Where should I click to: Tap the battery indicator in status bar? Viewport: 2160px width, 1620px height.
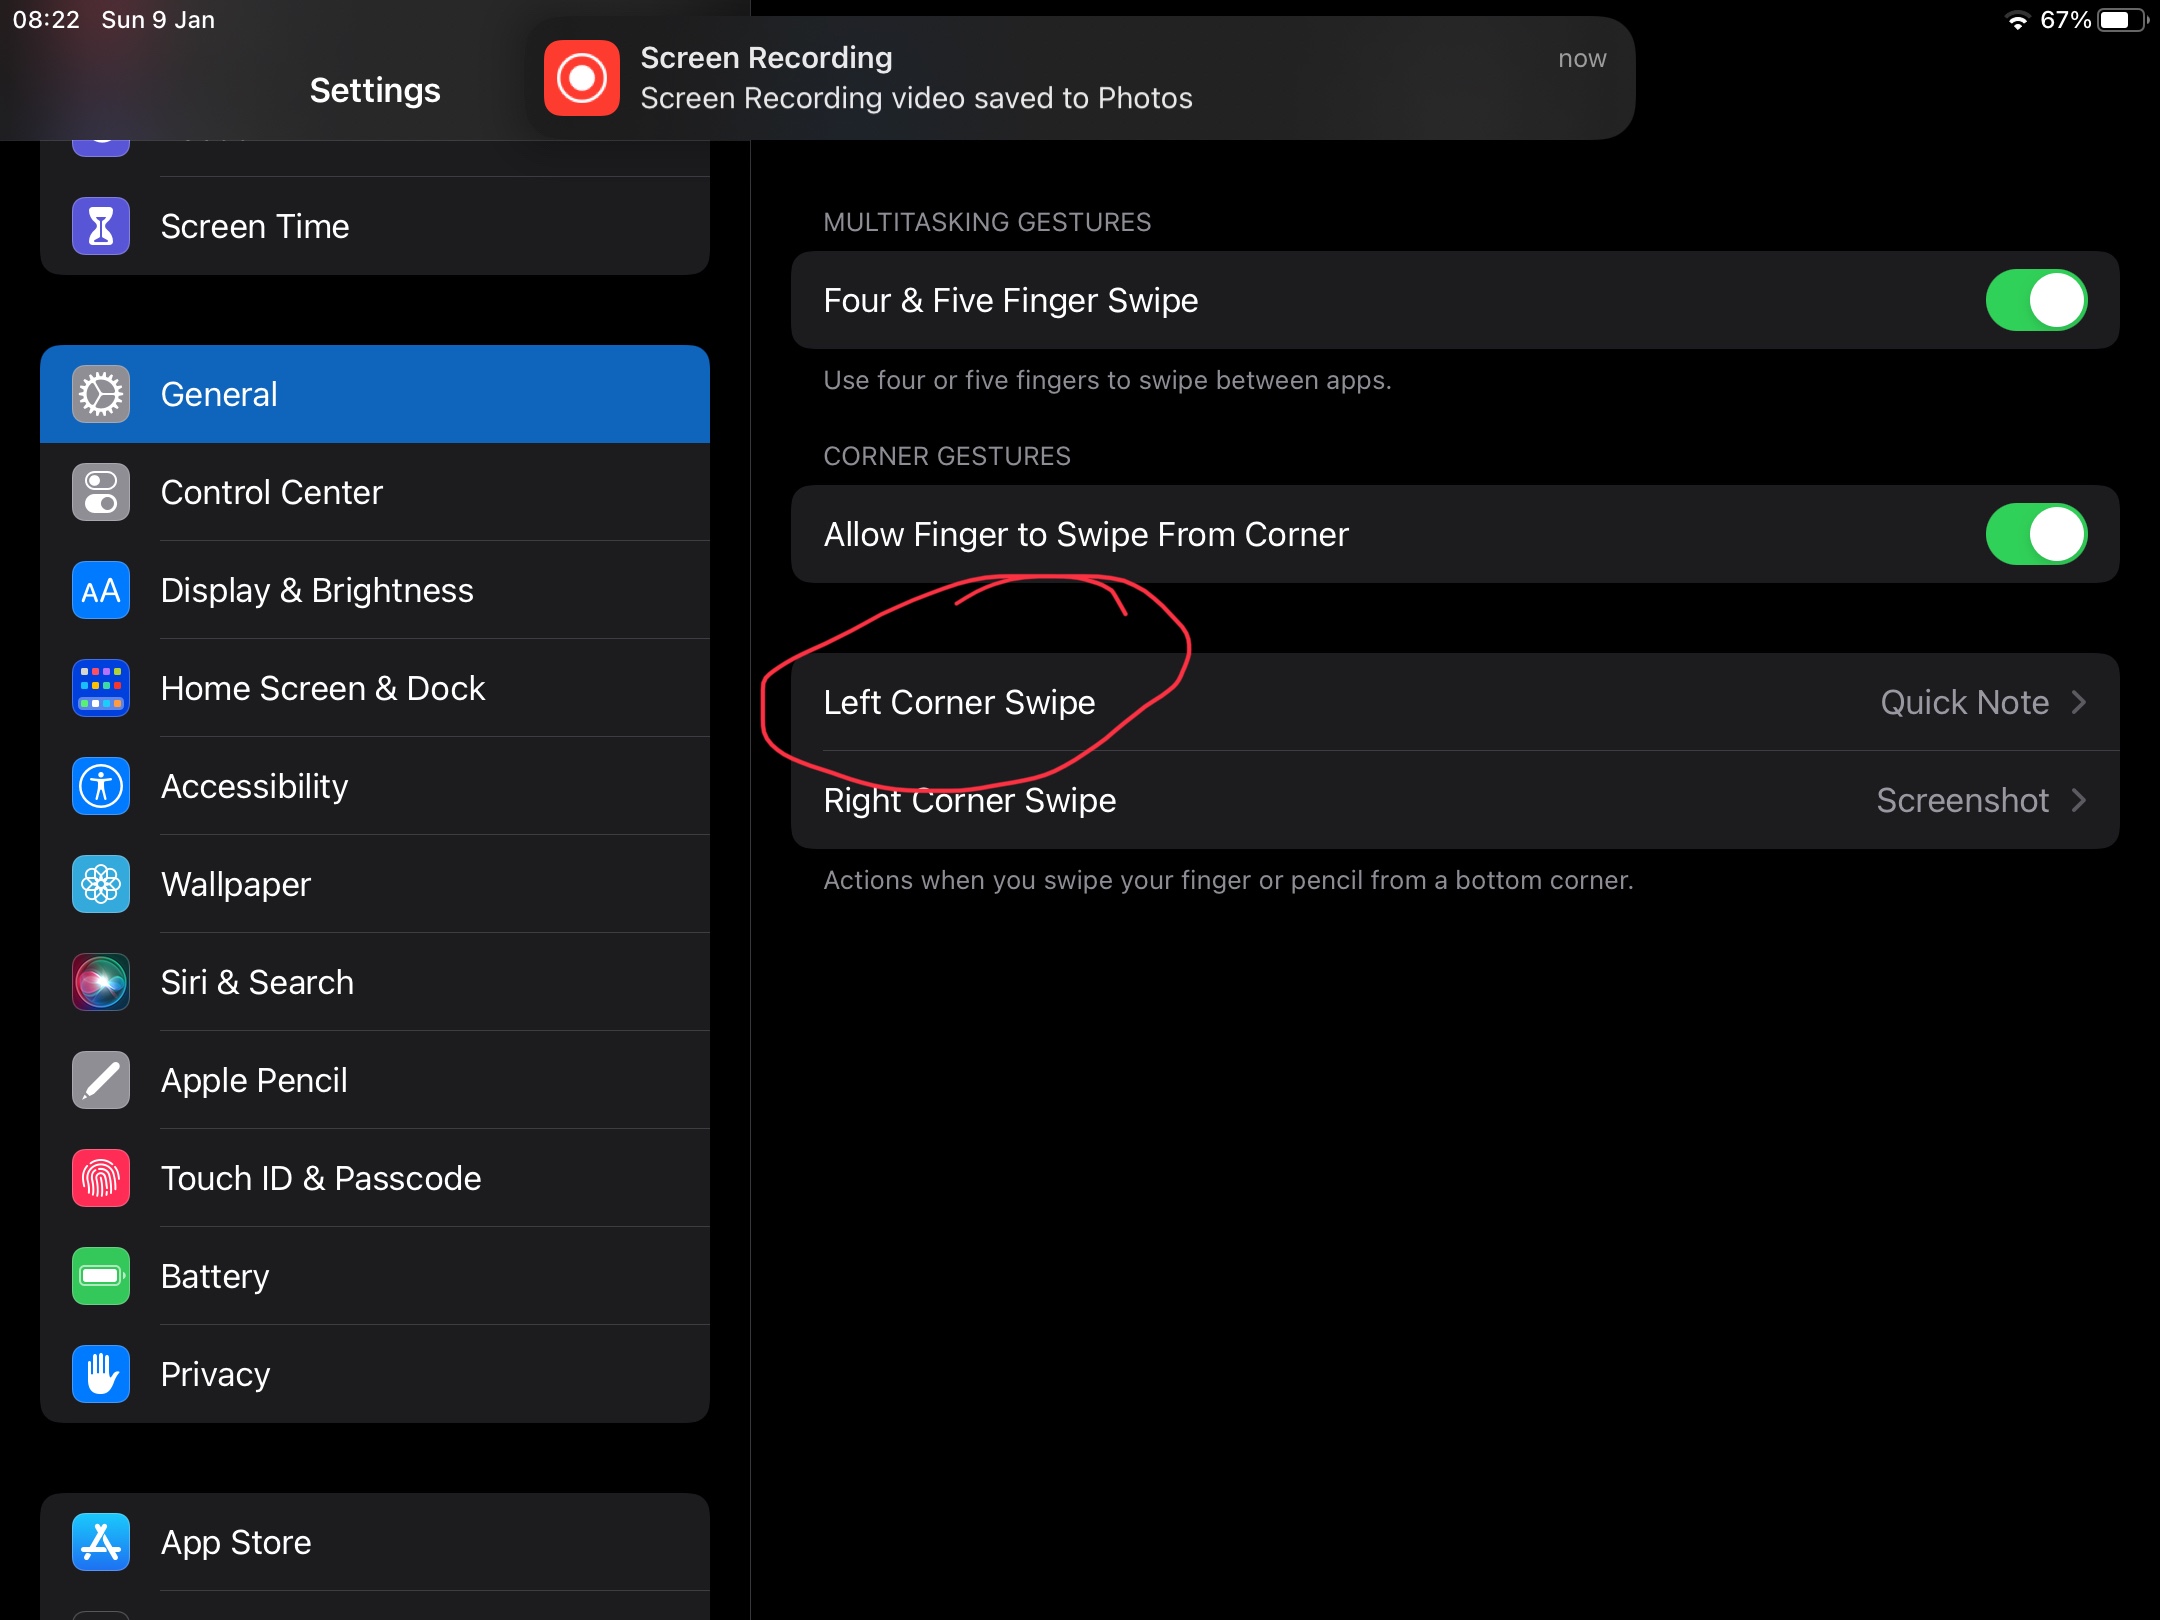[2120, 21]
